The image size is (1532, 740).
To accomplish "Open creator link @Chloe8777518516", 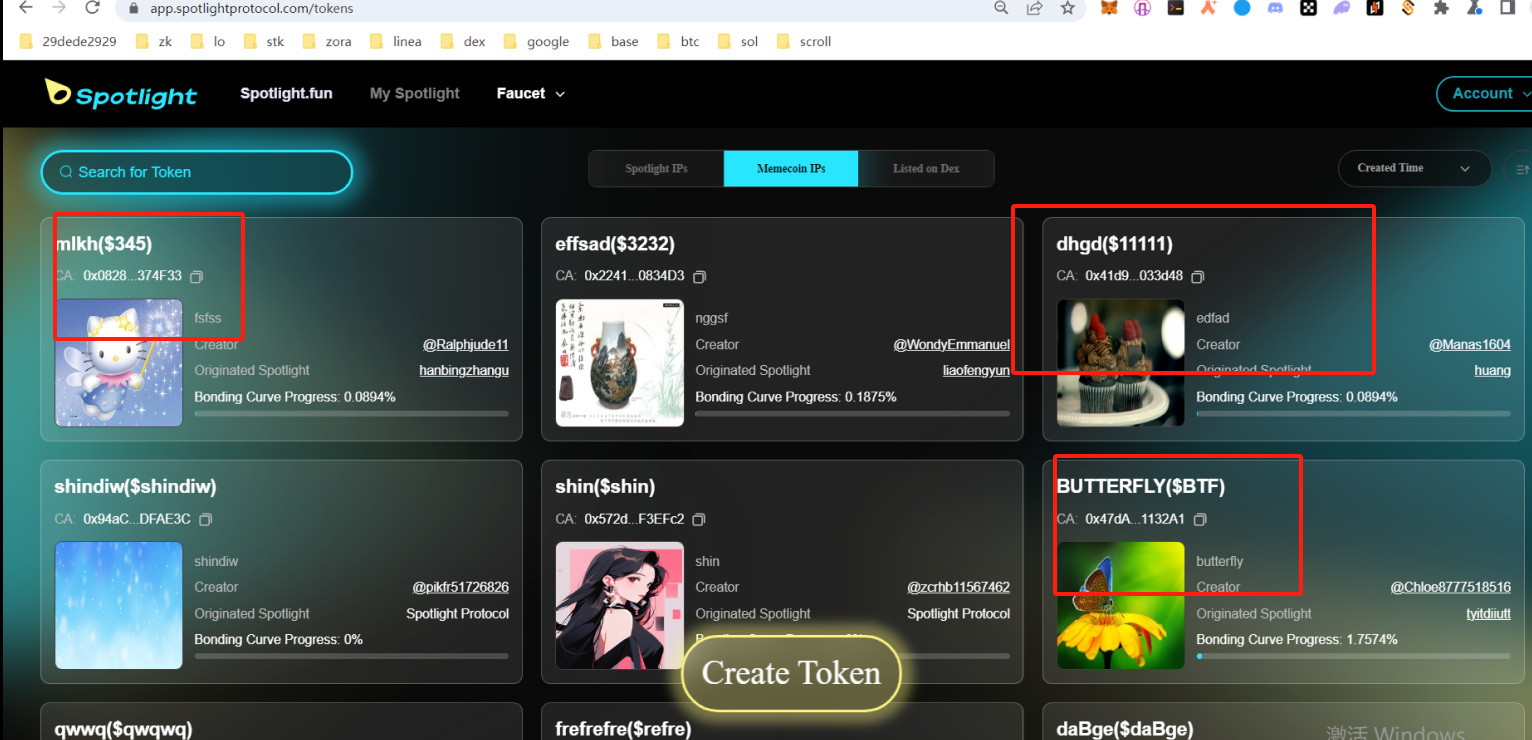I will click(x=1451, y=587).
